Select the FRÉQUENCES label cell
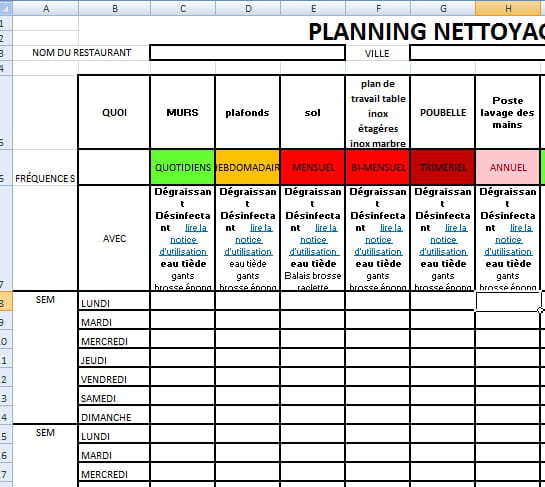Image resolution: width=545 pixels, height=487 pixels. click(45, 167)
